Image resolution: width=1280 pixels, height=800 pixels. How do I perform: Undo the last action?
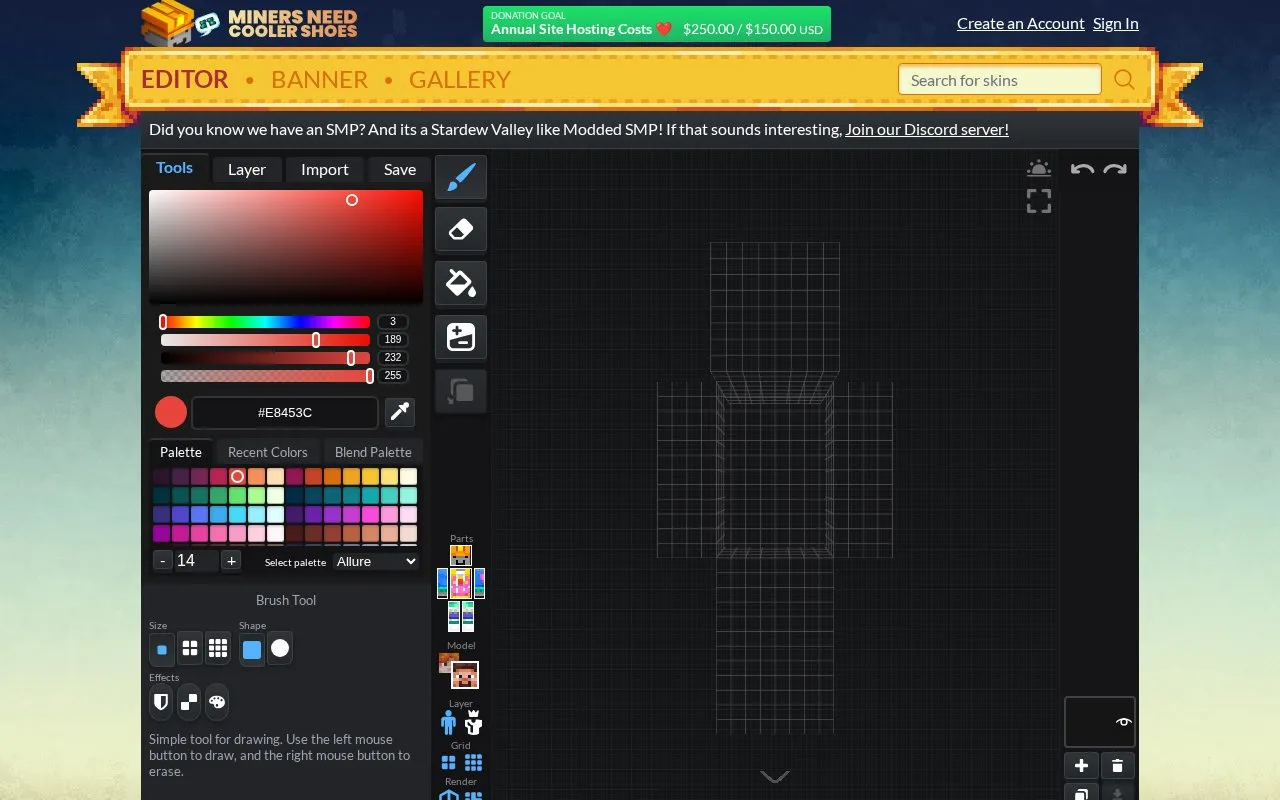click(1082, 169)
